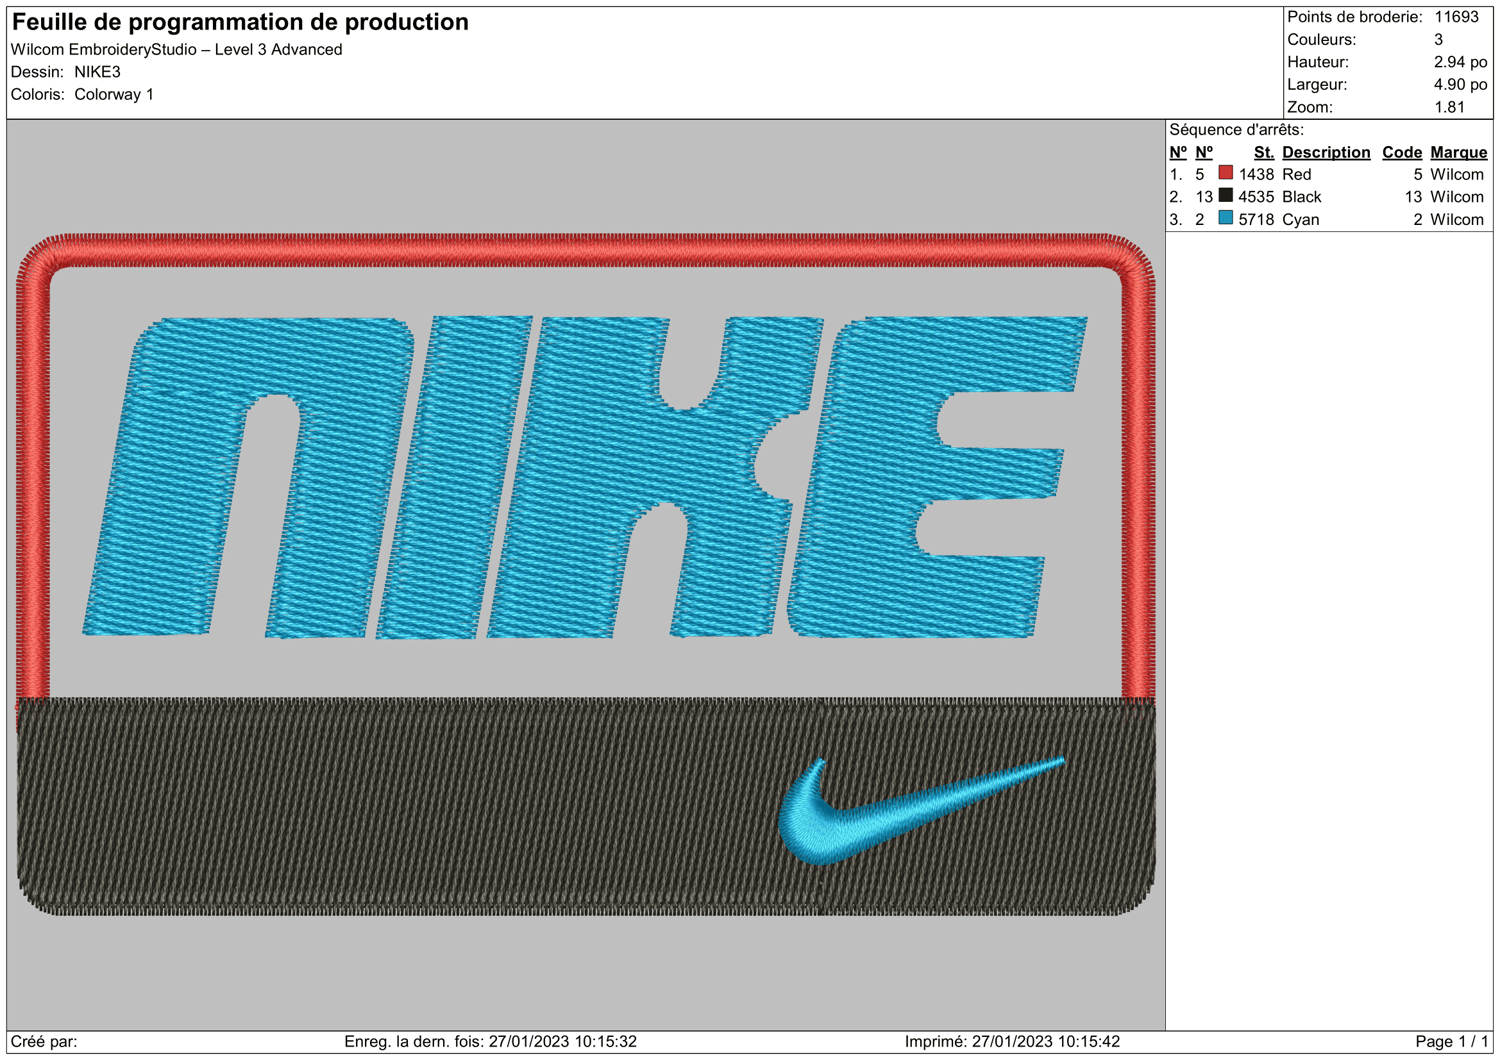
Task: Click the width value '4.90 po'
Action: 1460,85
